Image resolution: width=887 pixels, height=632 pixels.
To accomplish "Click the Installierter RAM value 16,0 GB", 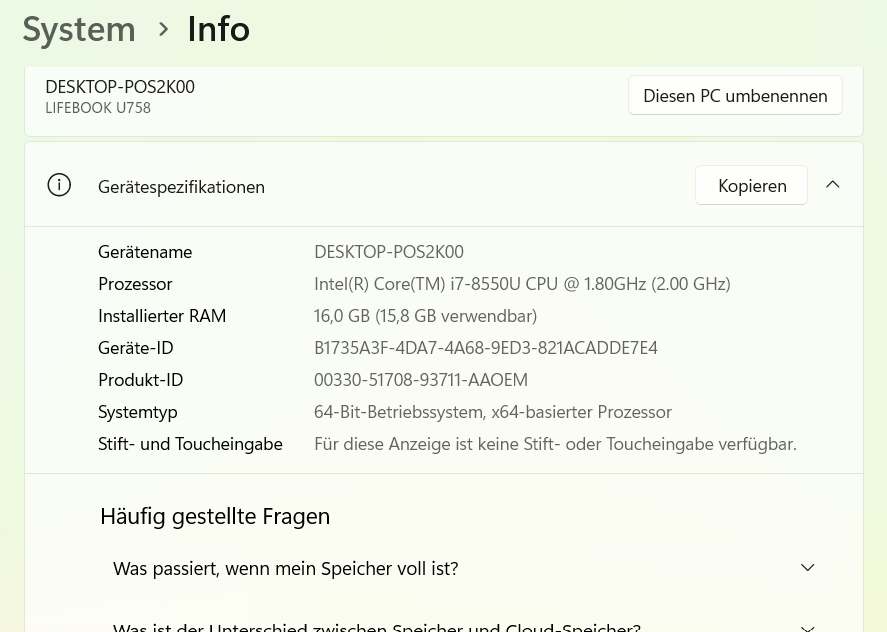I will [x=425, y=316].
